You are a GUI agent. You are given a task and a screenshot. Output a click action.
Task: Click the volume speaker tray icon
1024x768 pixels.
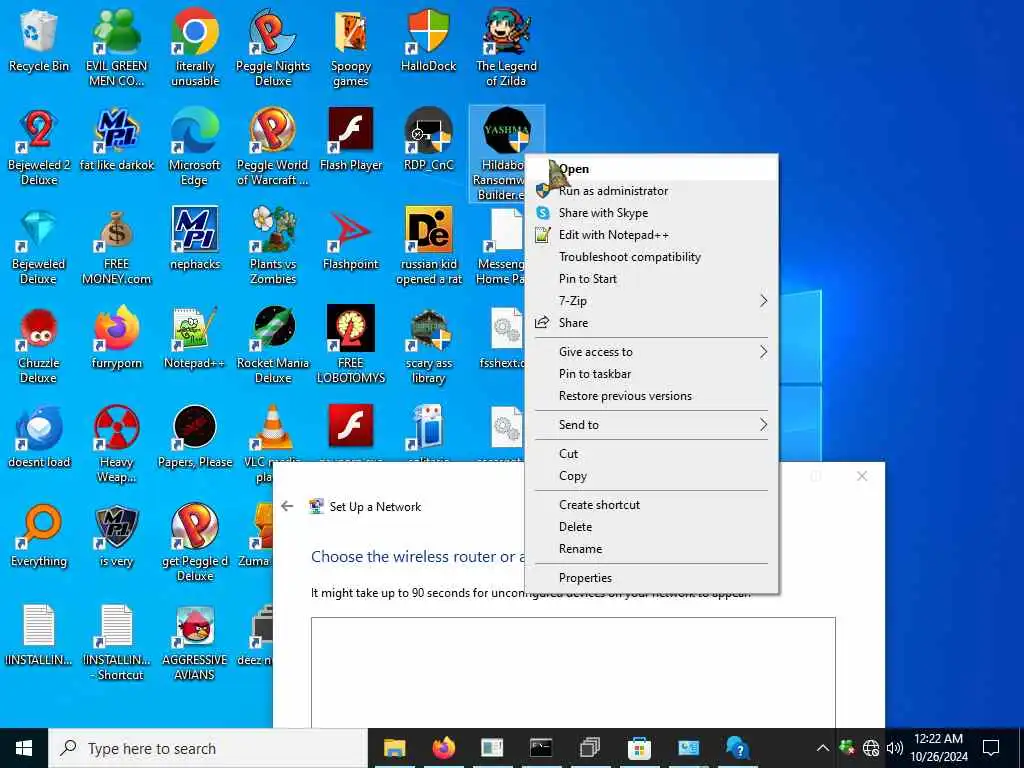pyautogui.click(x=895, y=748)
